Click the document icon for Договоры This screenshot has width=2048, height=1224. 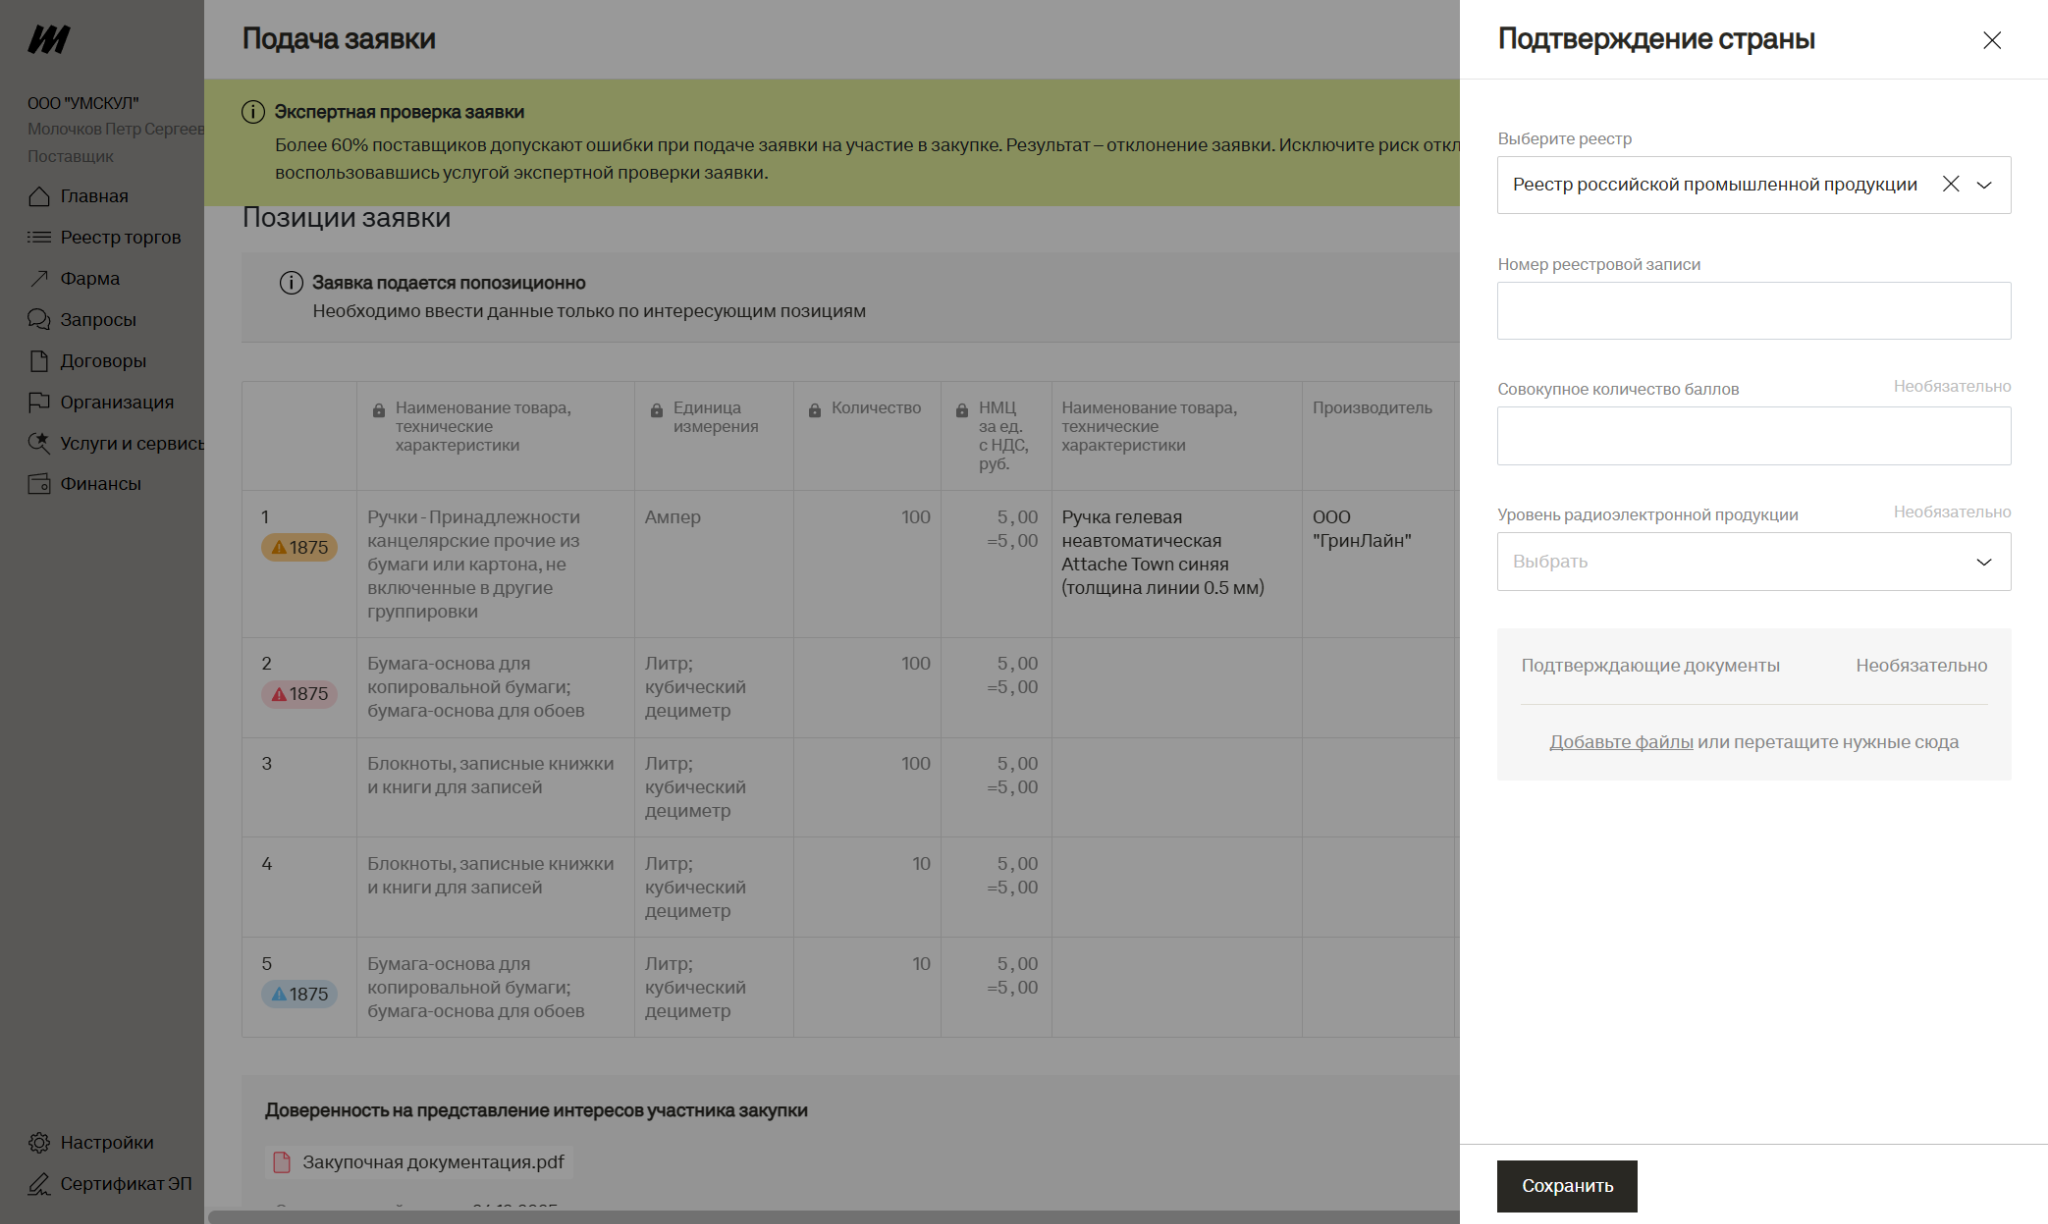click(x=39, y=361)
